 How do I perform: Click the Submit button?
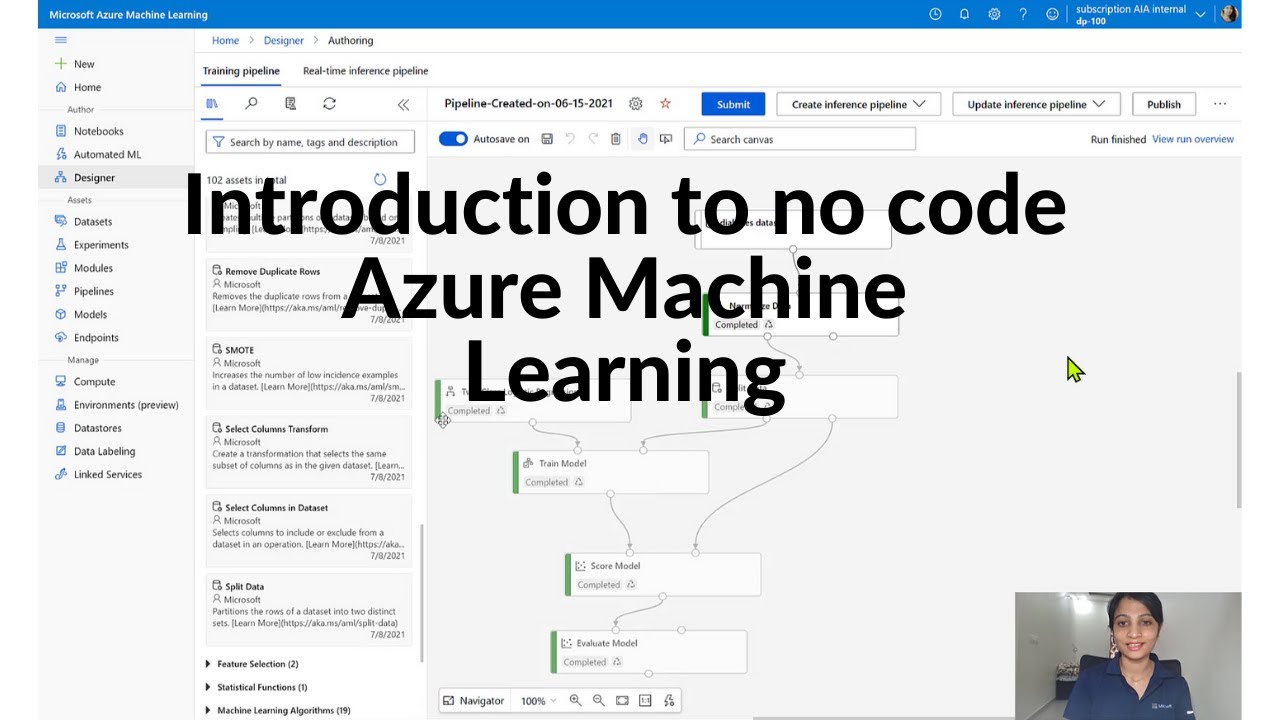coord(733,104)
